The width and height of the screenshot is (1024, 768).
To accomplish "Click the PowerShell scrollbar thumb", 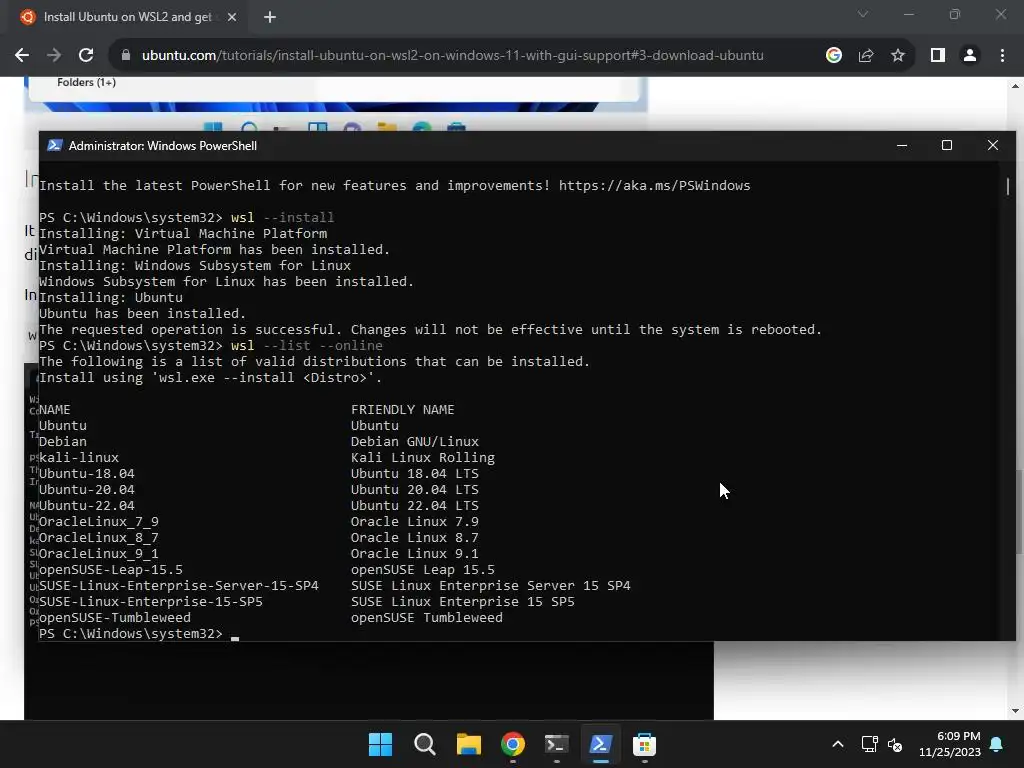I will (x=1008, y=185).
